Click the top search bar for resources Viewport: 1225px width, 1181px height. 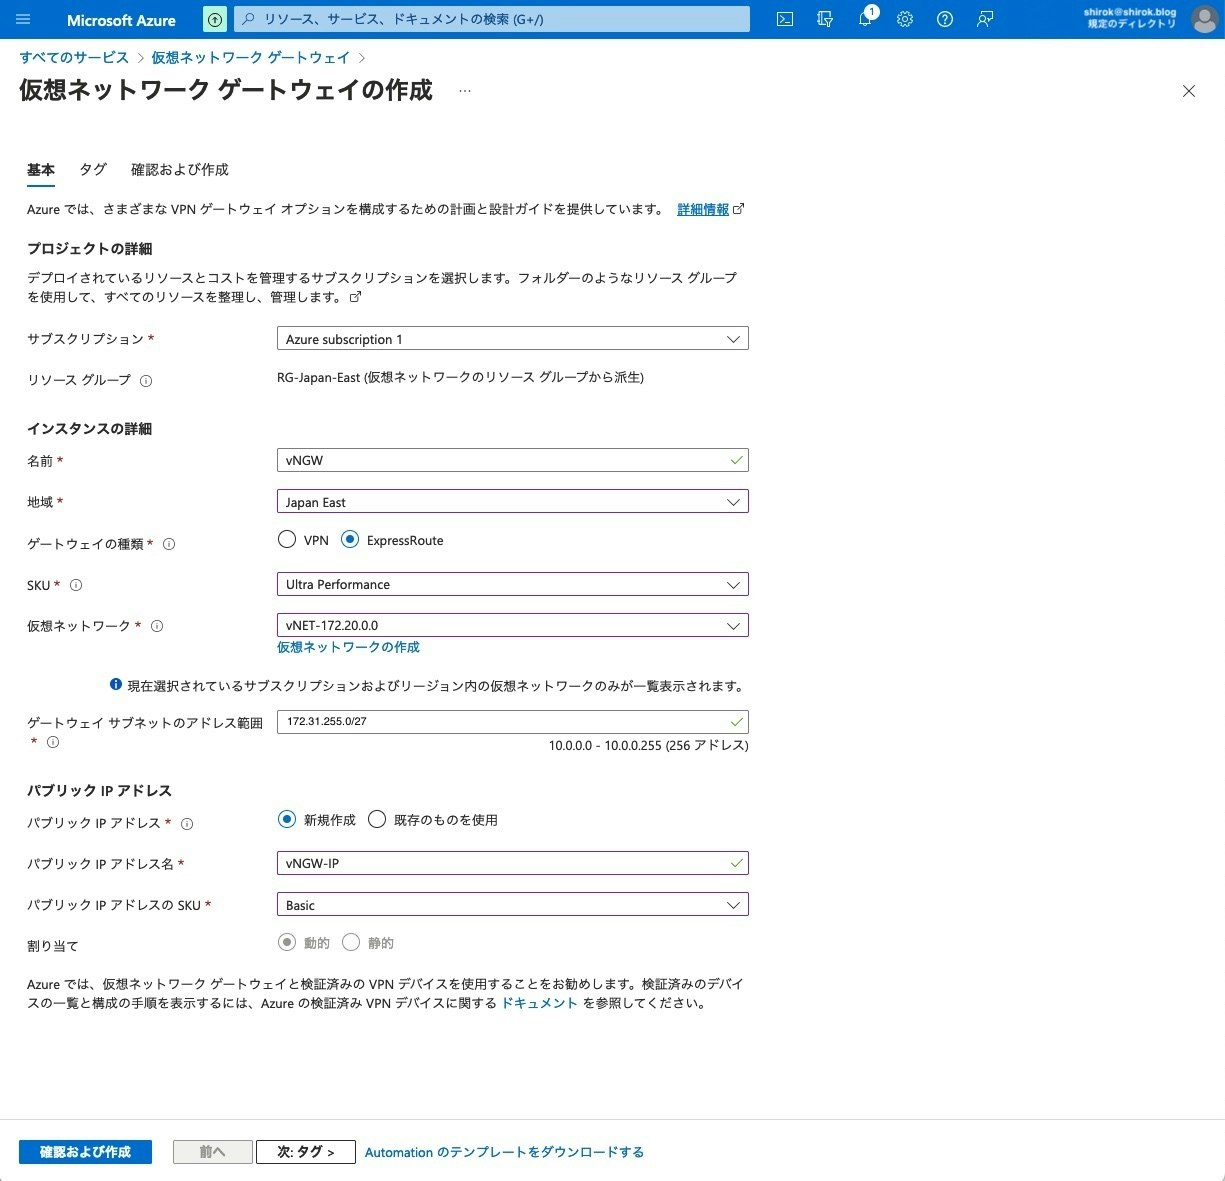pyautogui.click(x=492, y=19)
